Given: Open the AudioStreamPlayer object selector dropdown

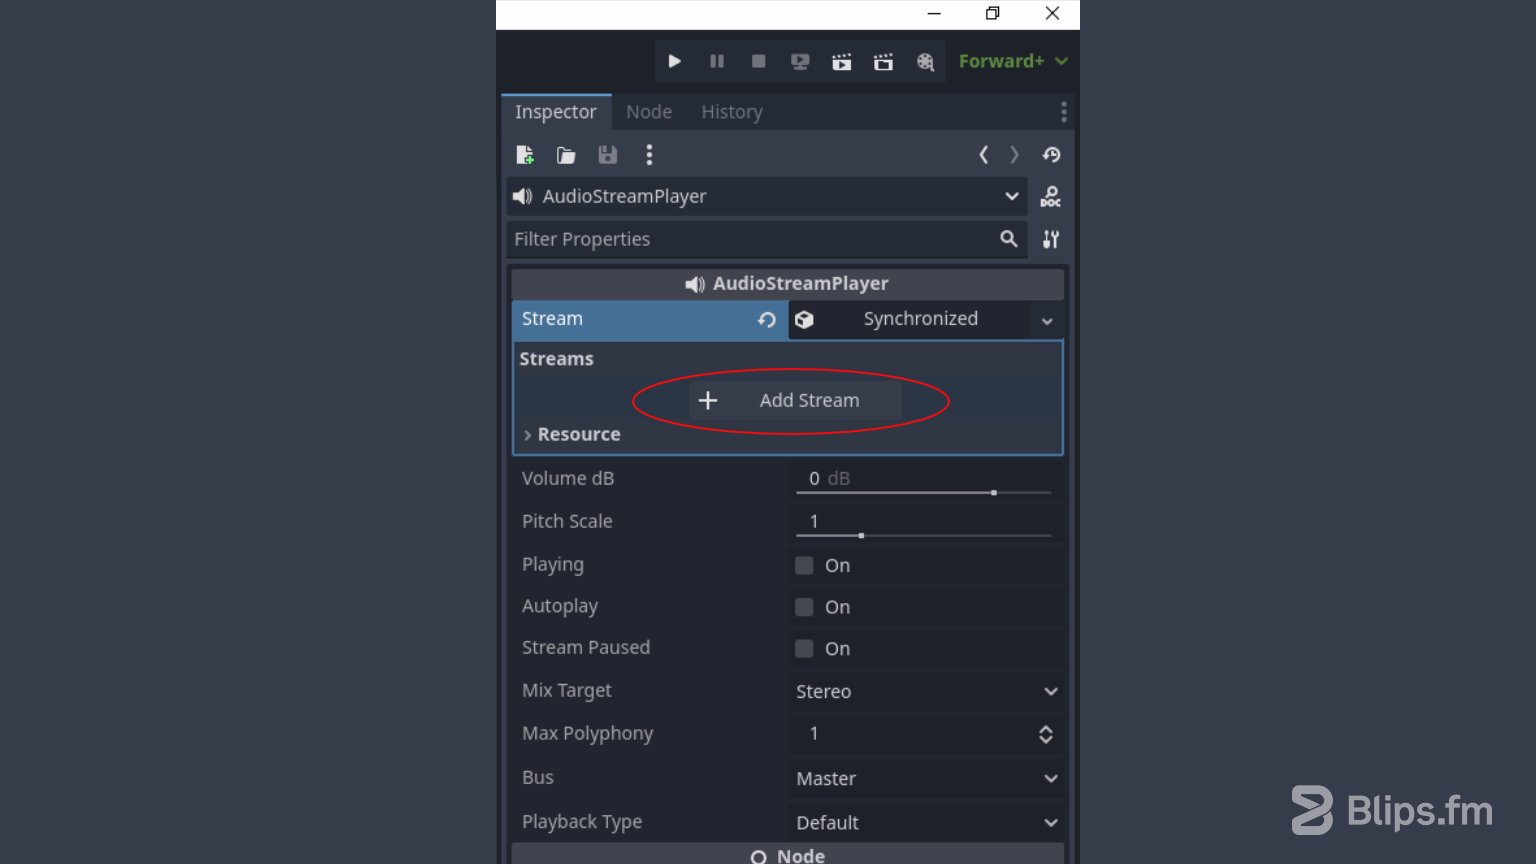Looking at the screenshot, I should coord(767,196).
